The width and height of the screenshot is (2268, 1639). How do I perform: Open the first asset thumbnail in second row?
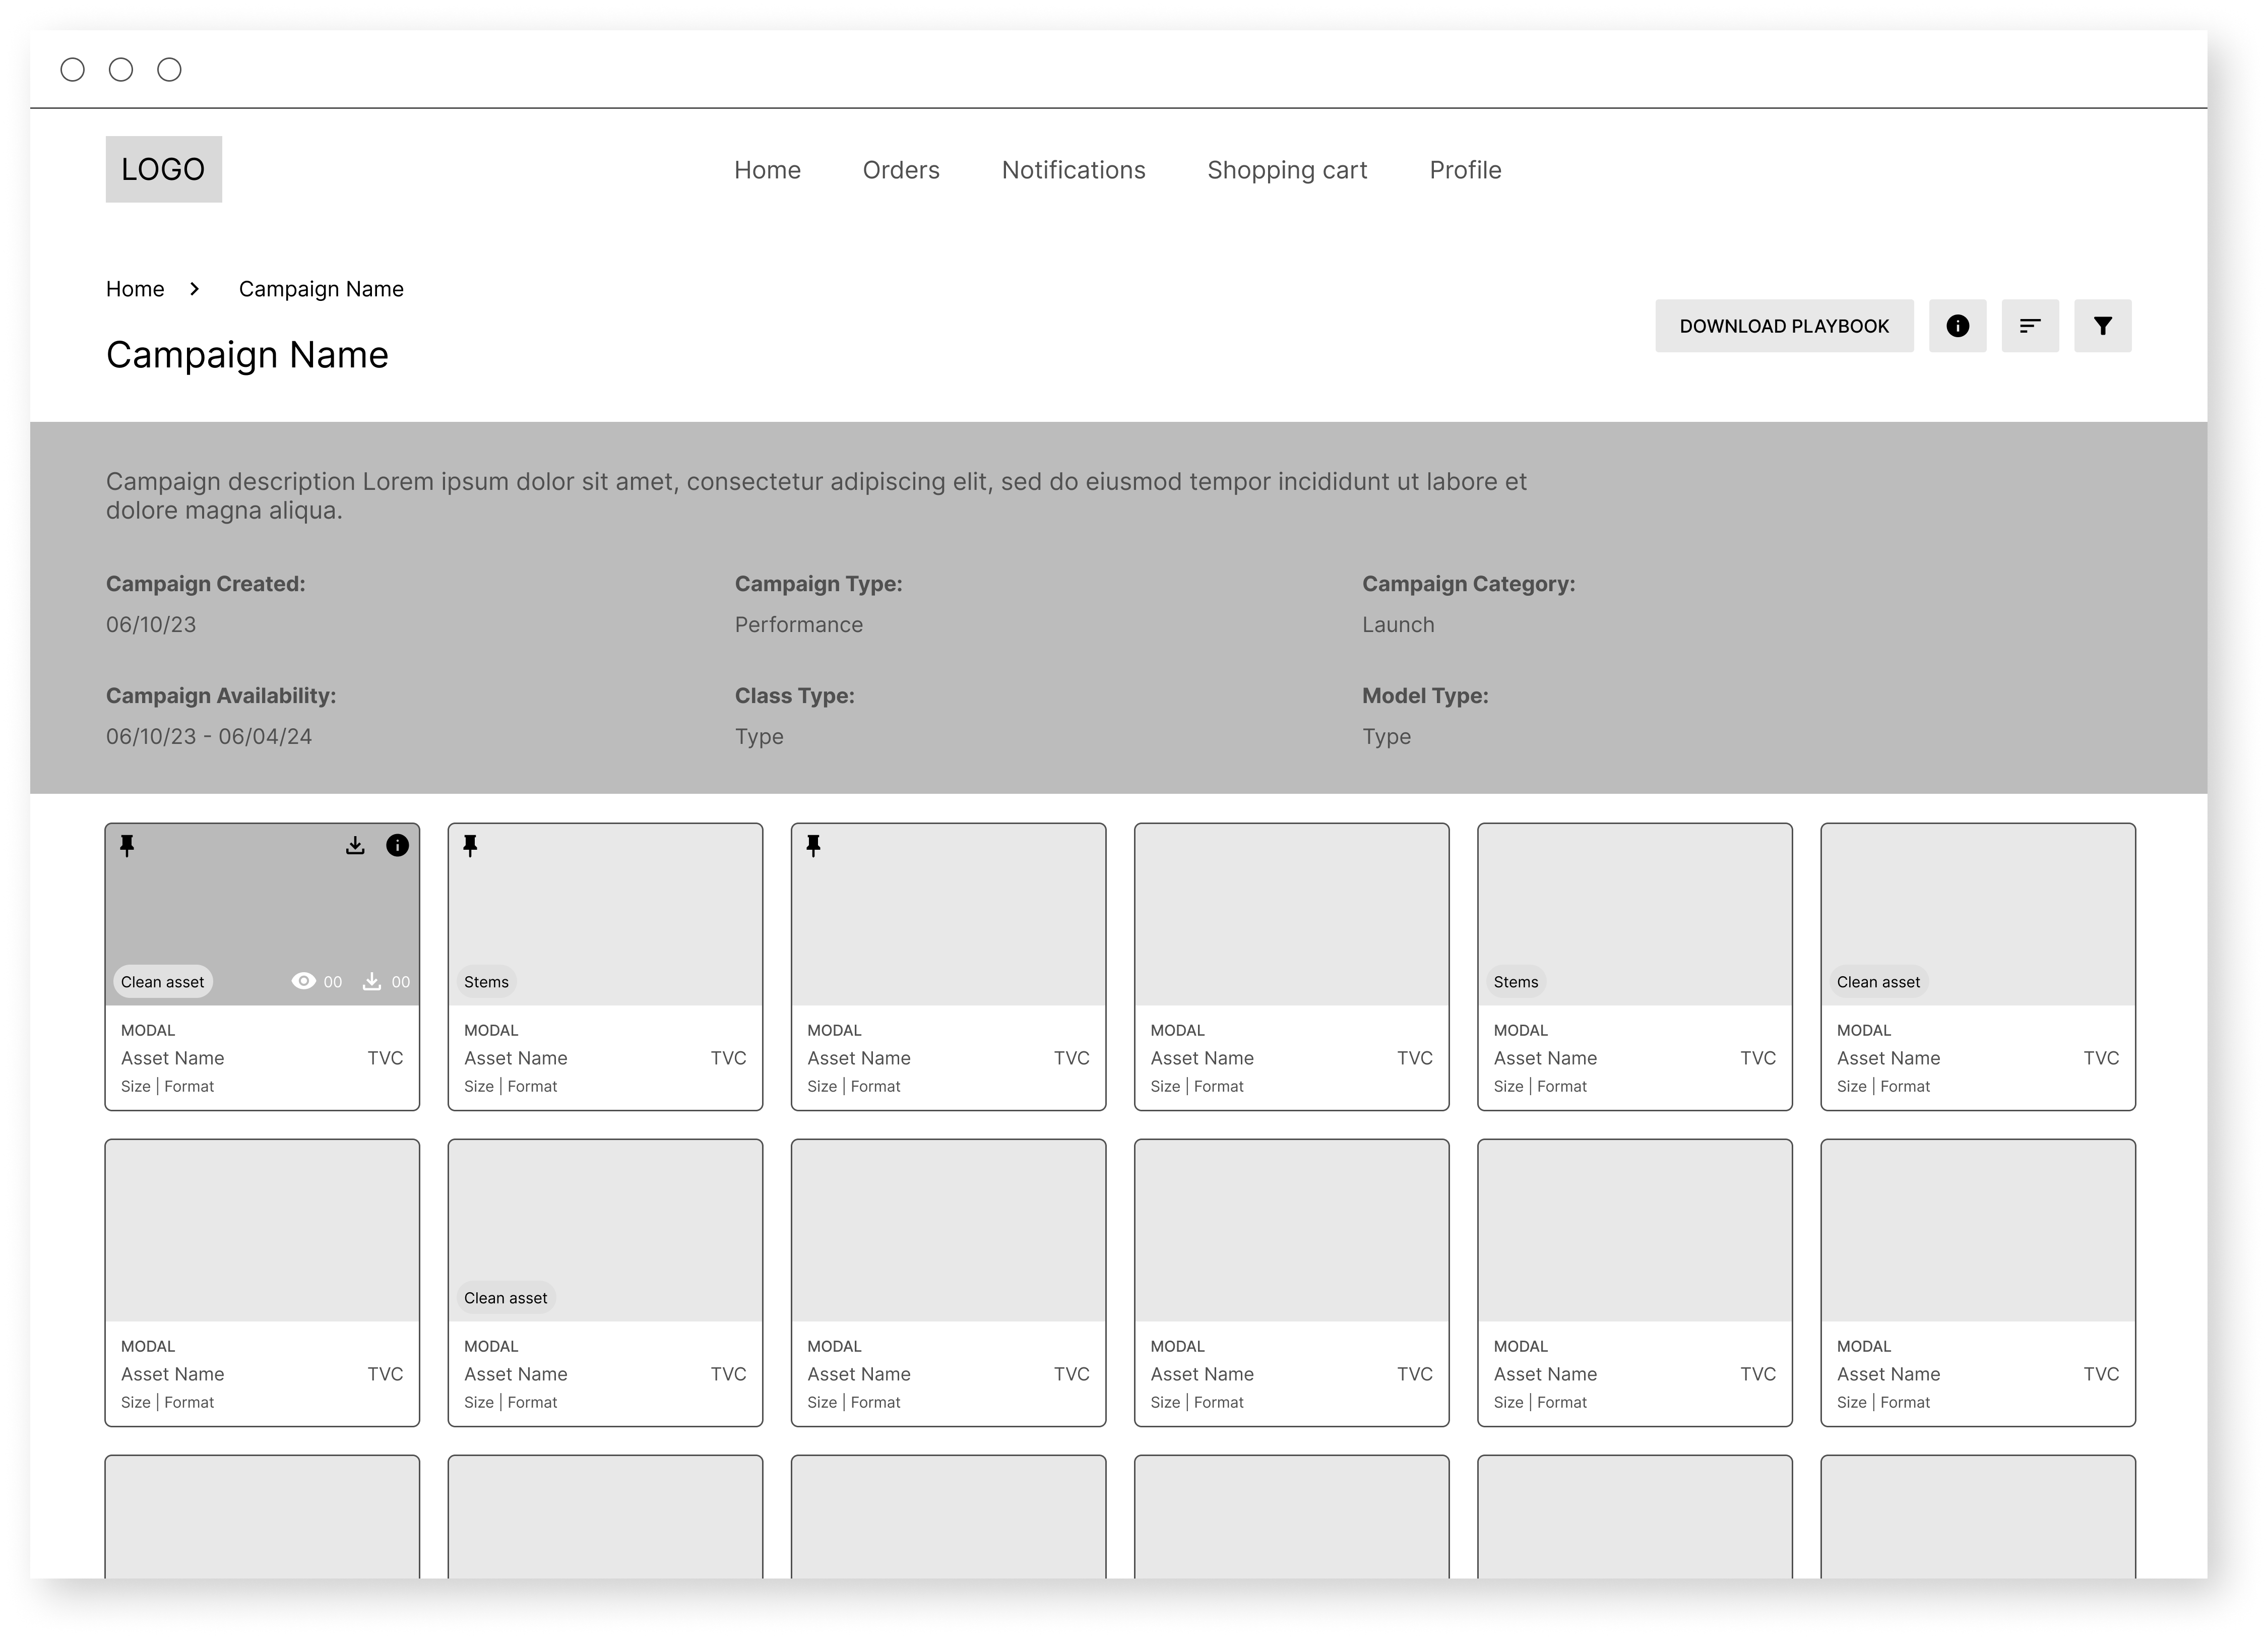click(262, 1230)
